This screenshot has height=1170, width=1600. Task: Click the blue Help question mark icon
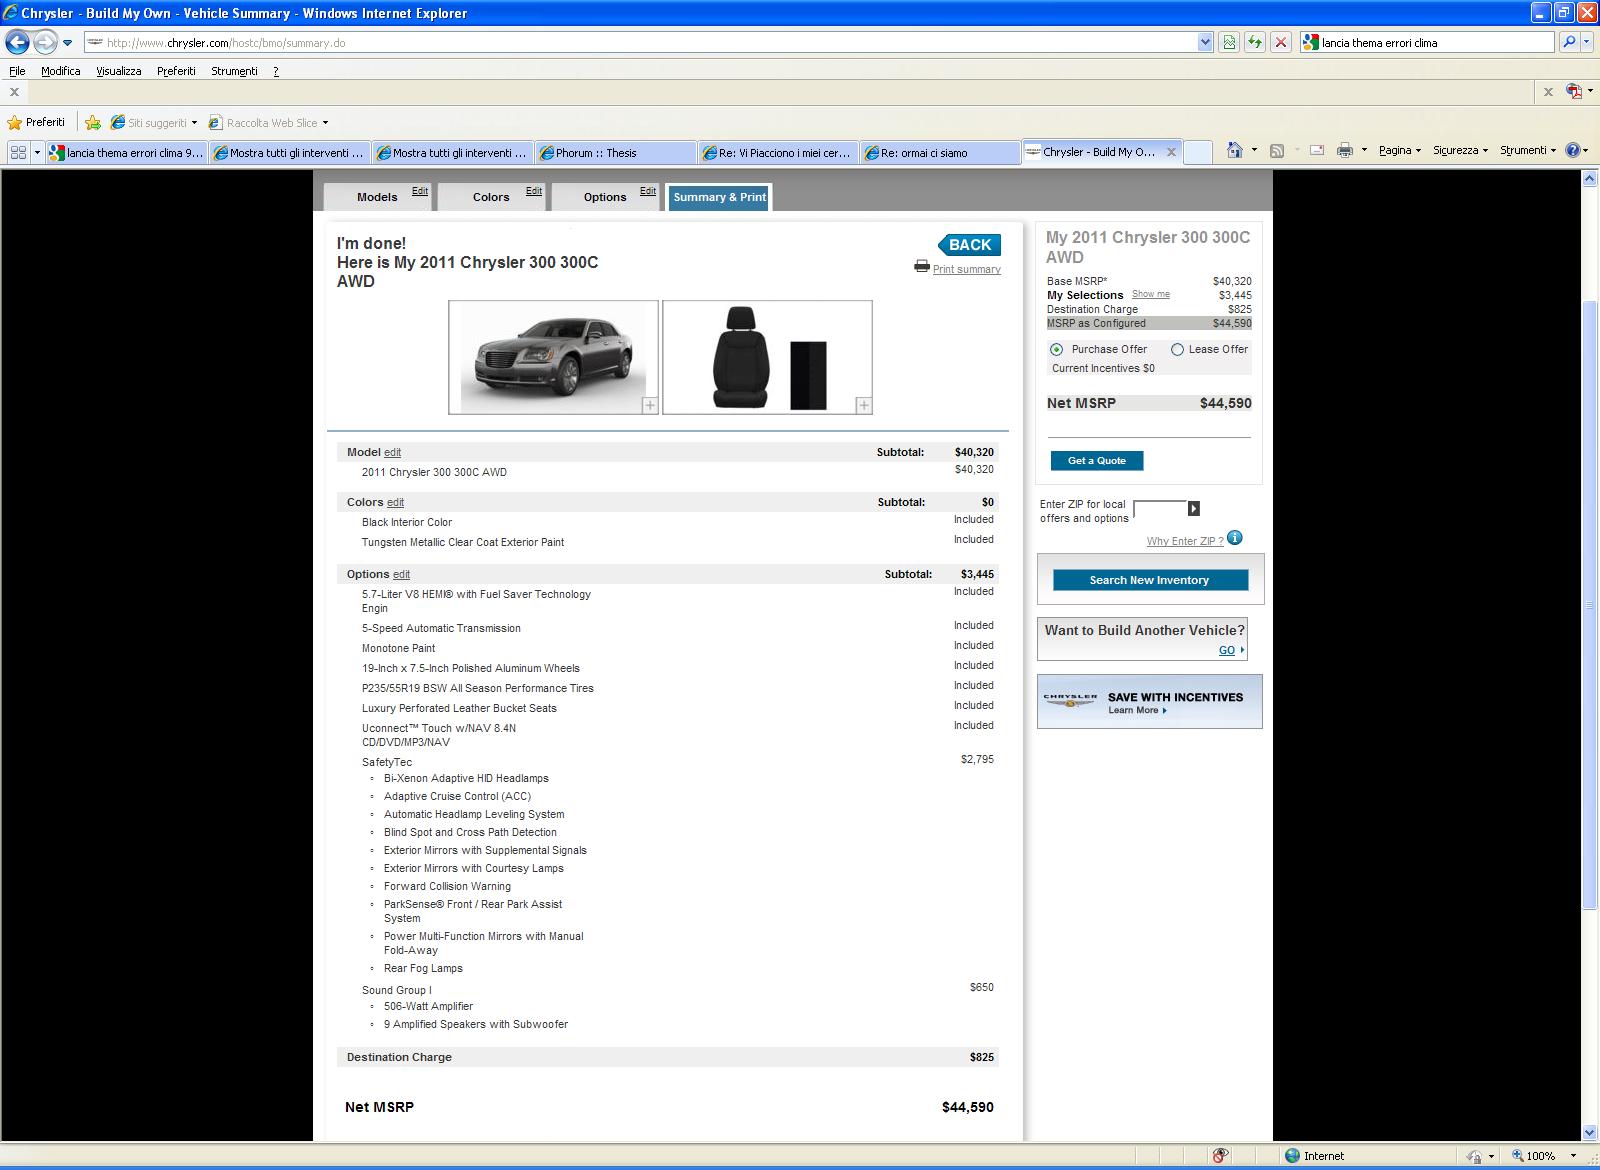1573,150
